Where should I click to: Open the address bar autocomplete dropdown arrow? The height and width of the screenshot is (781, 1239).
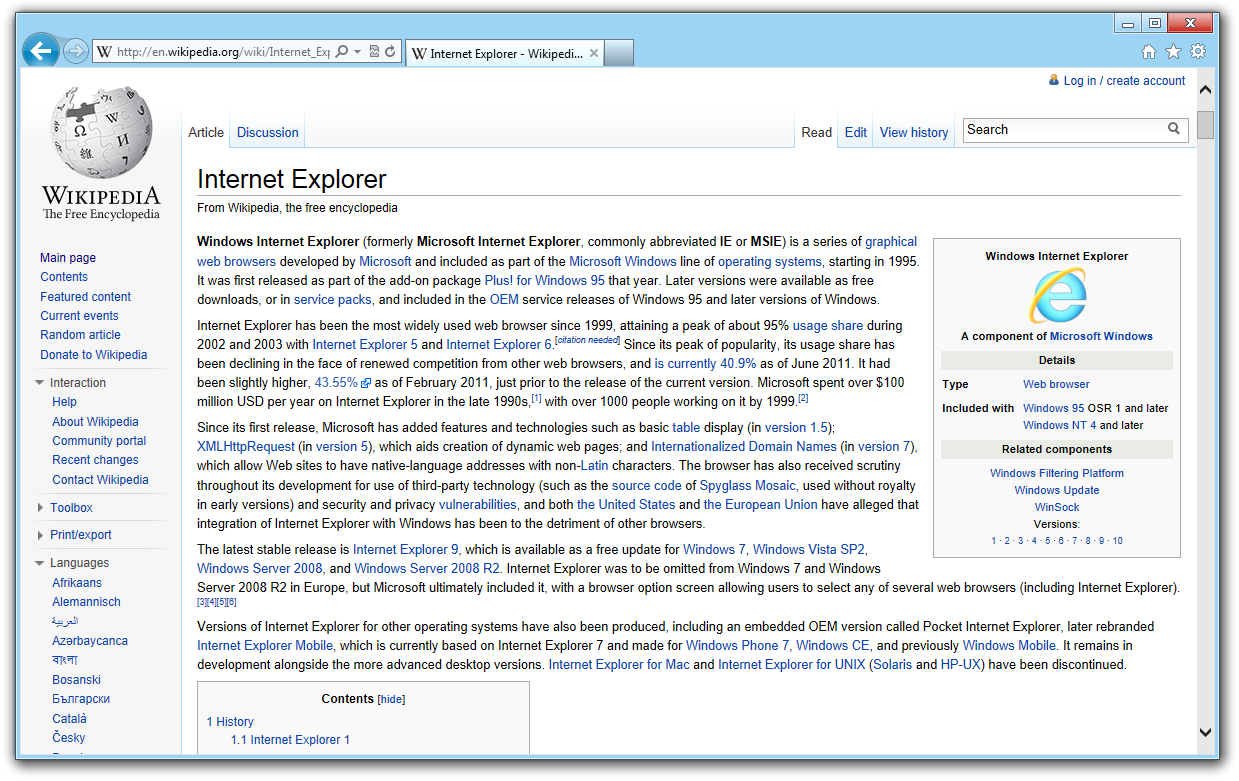tap(357, 52)
